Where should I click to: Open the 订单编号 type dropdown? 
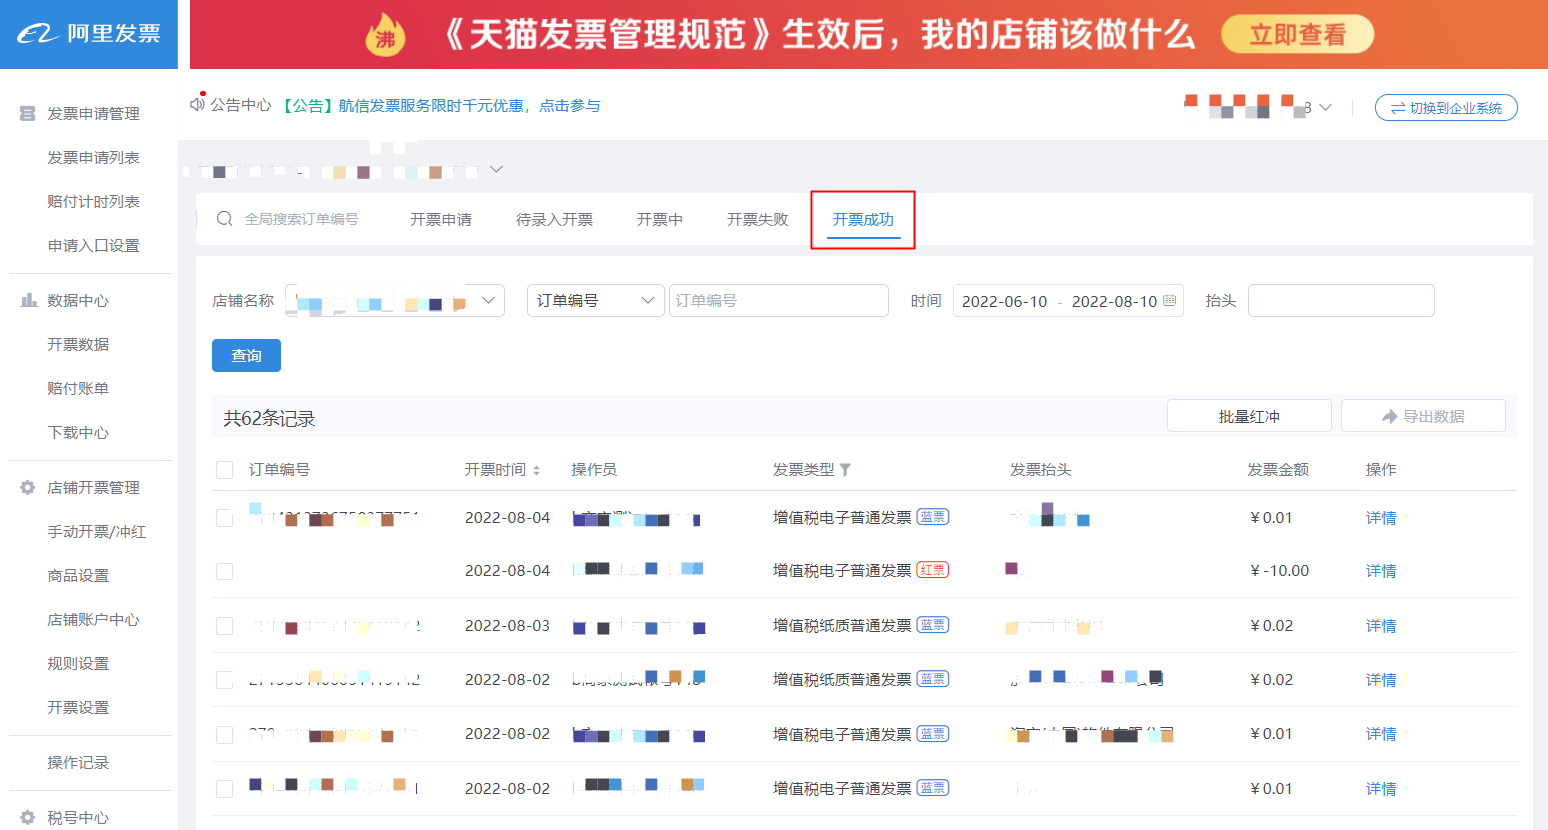click(x=596, y=300)
